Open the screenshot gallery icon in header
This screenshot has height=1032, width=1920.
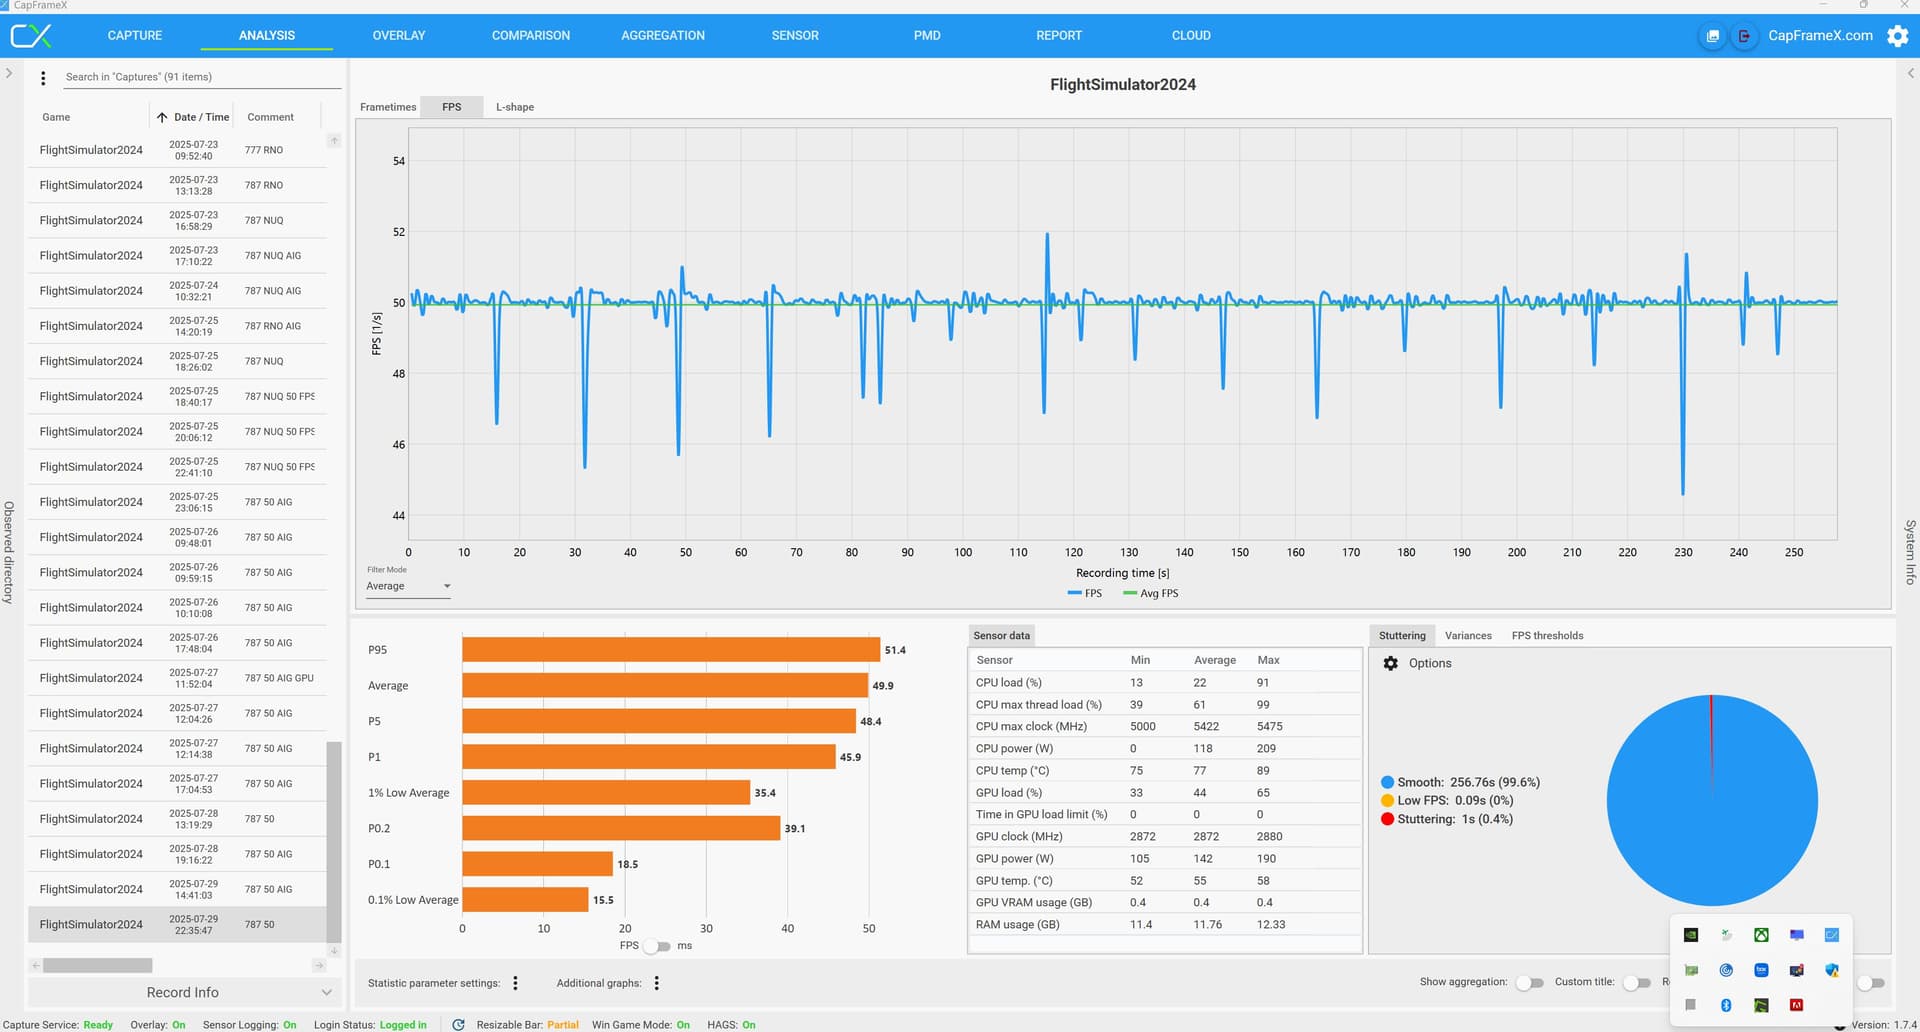pos(1713,36)
